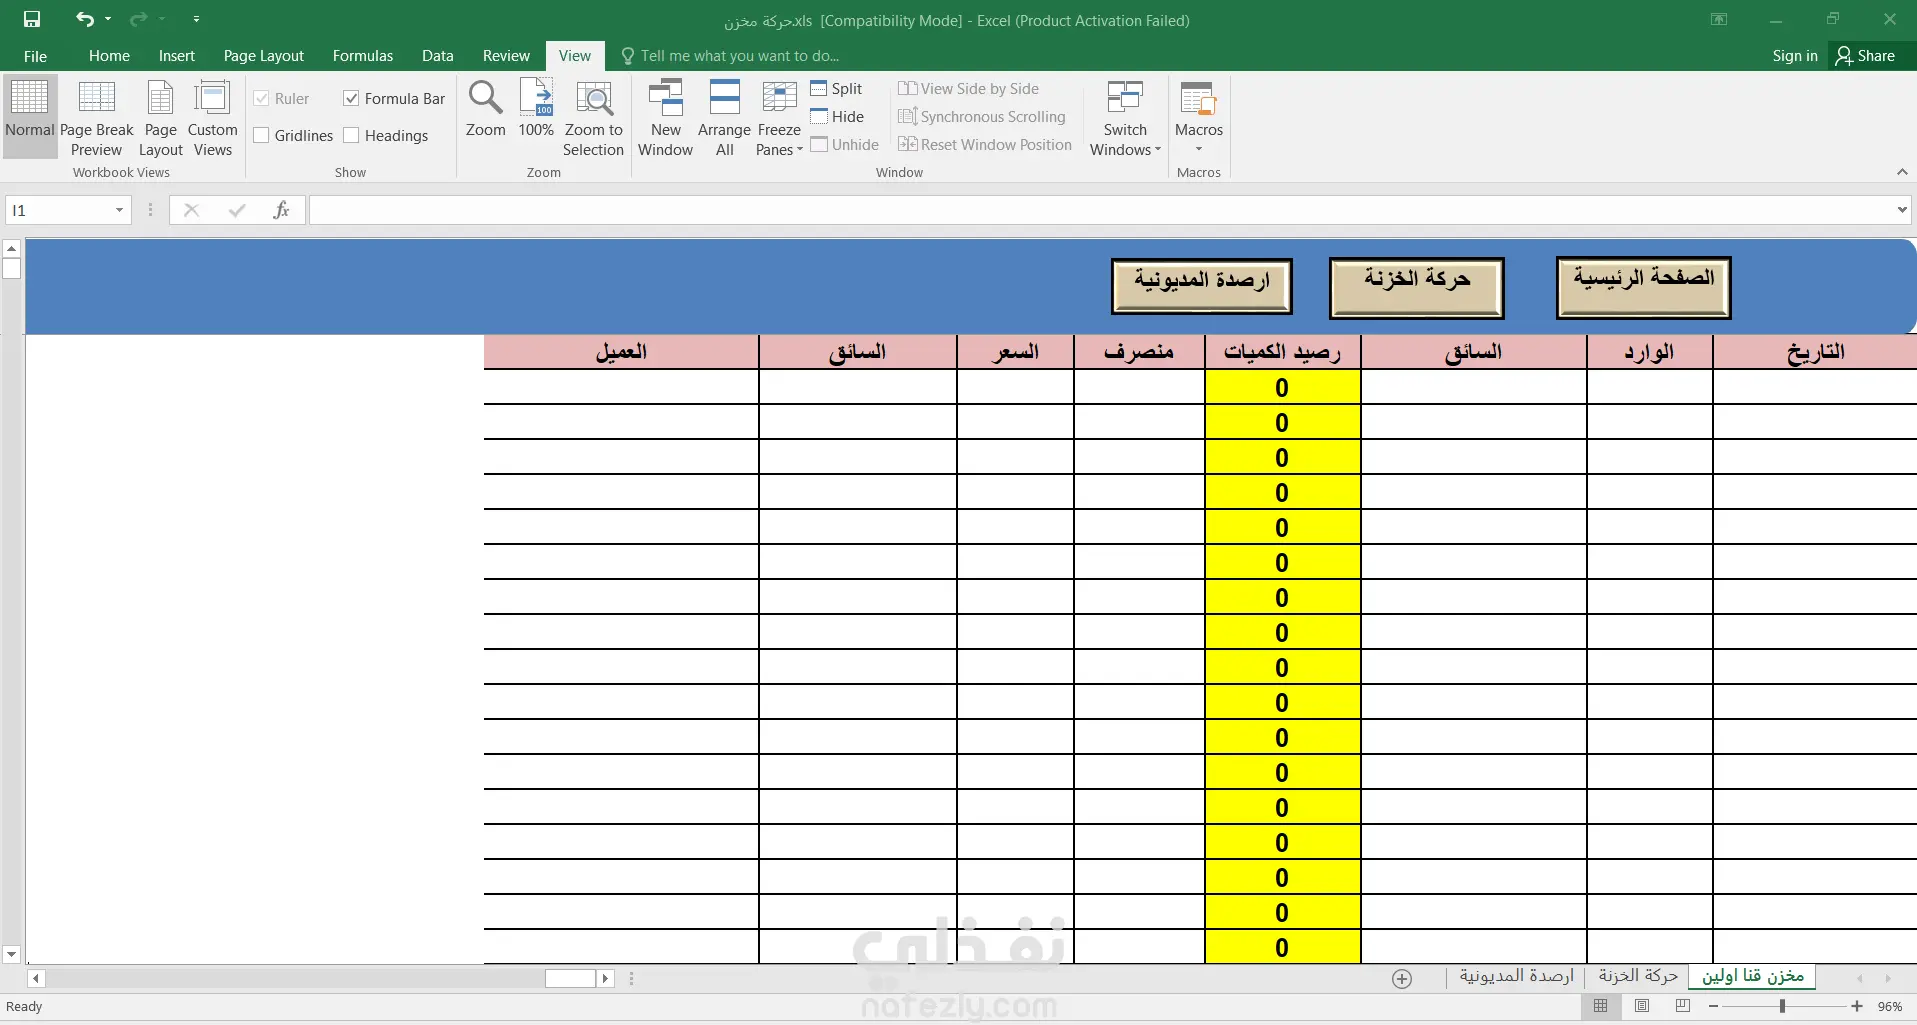Click the horizontal scrollbar thumb
The height and width of the screenshot is (1025, 1917).
pyautogui.click(x=570, y=978)
